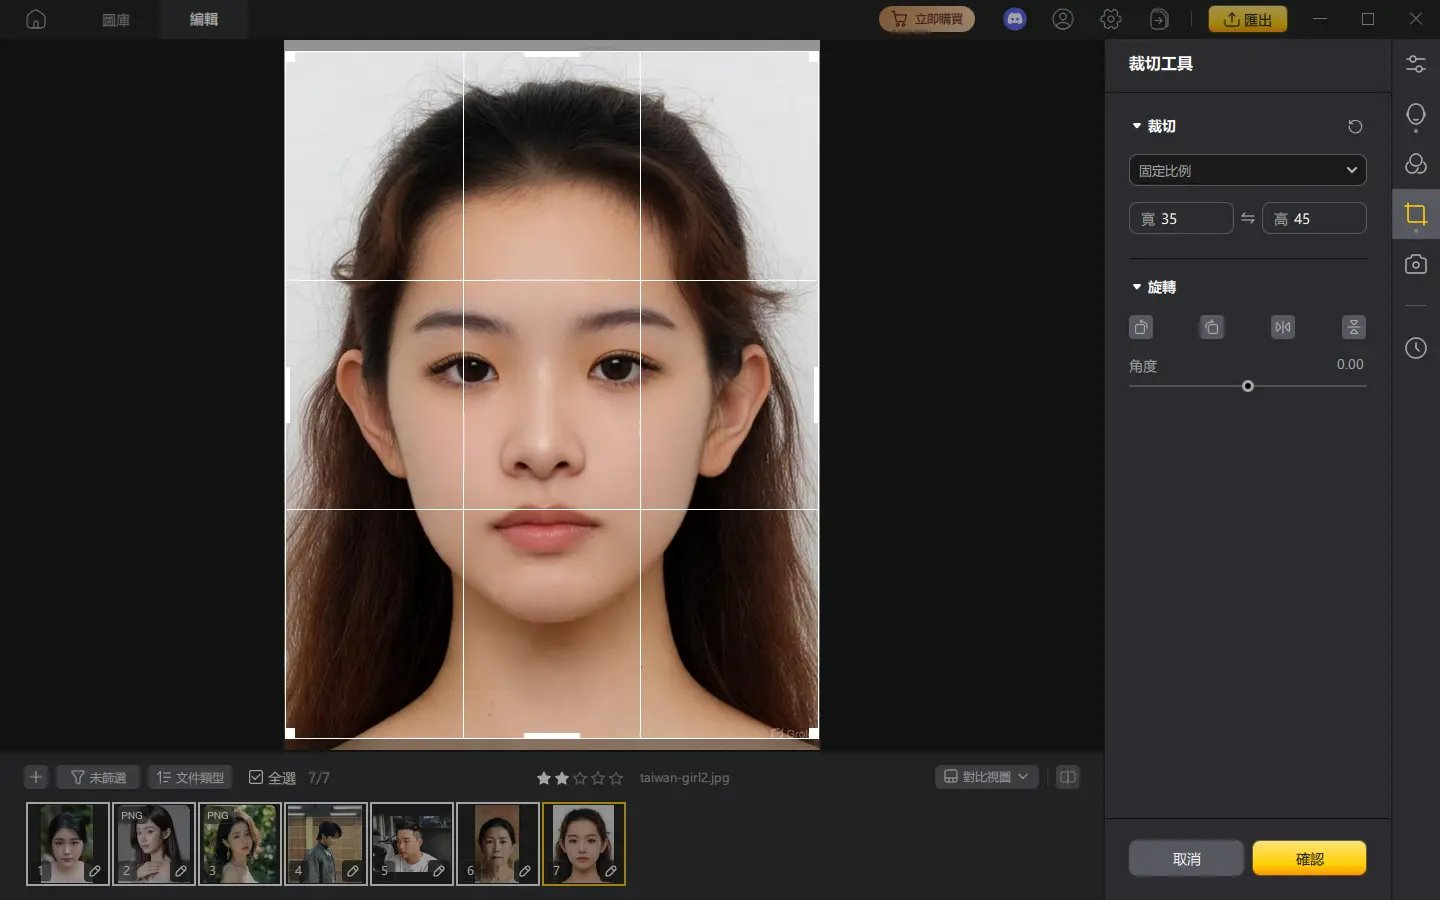
Task: Toggle the 全選 select-all checkbox
Action: click(x=258, y=777)
